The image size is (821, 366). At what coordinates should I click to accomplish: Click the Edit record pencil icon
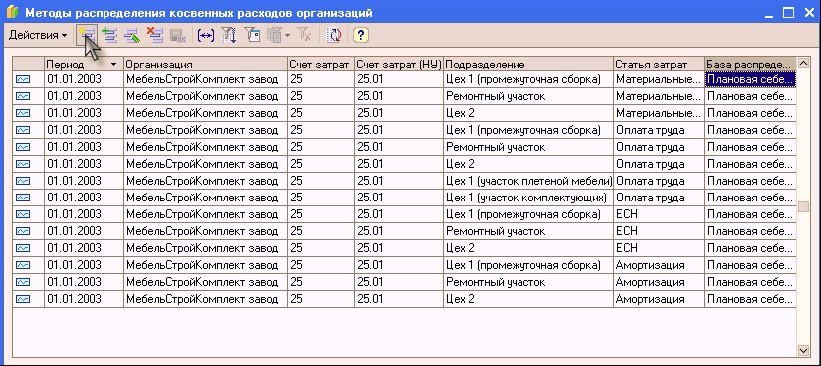coord(132,35)
